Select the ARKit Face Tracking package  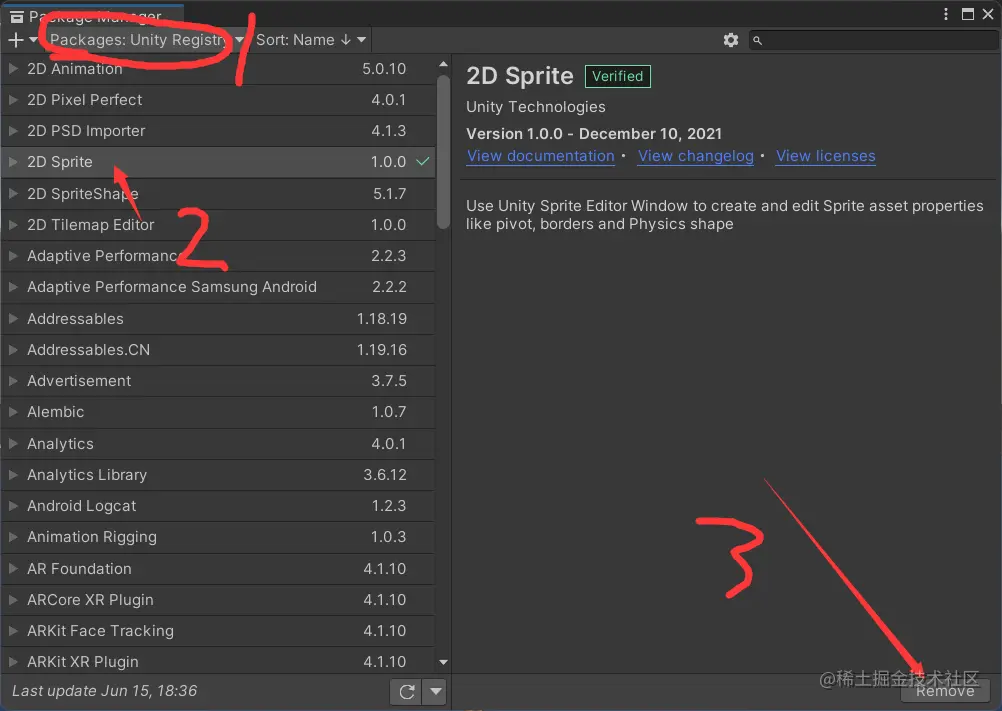(218, 631)
